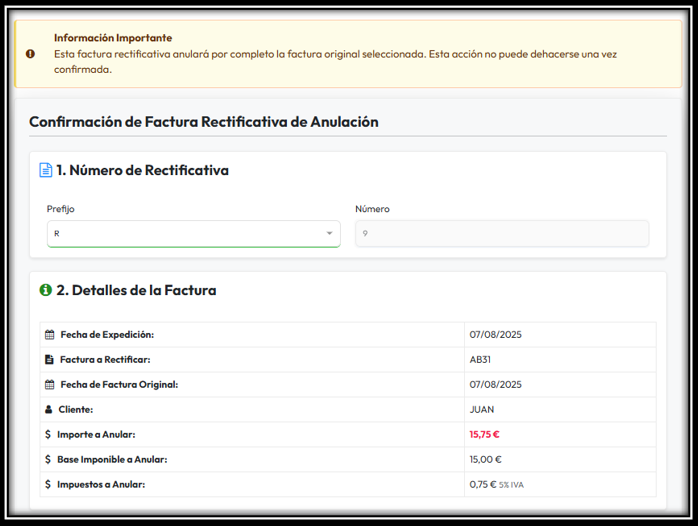Click the dollar icon for Impuestos a Anular
Viewport: 698px width, 526px height.
[48, 485]
